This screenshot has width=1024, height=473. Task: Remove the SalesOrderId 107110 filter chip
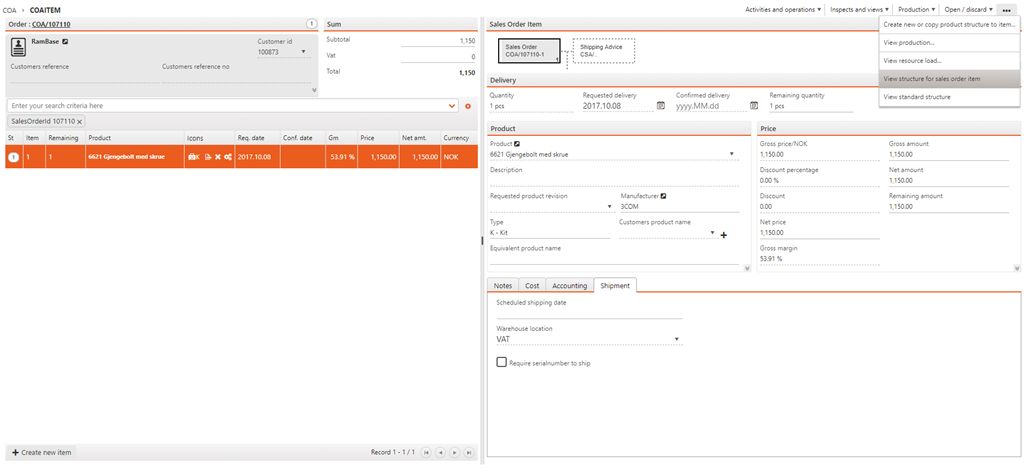coord(80,121)
